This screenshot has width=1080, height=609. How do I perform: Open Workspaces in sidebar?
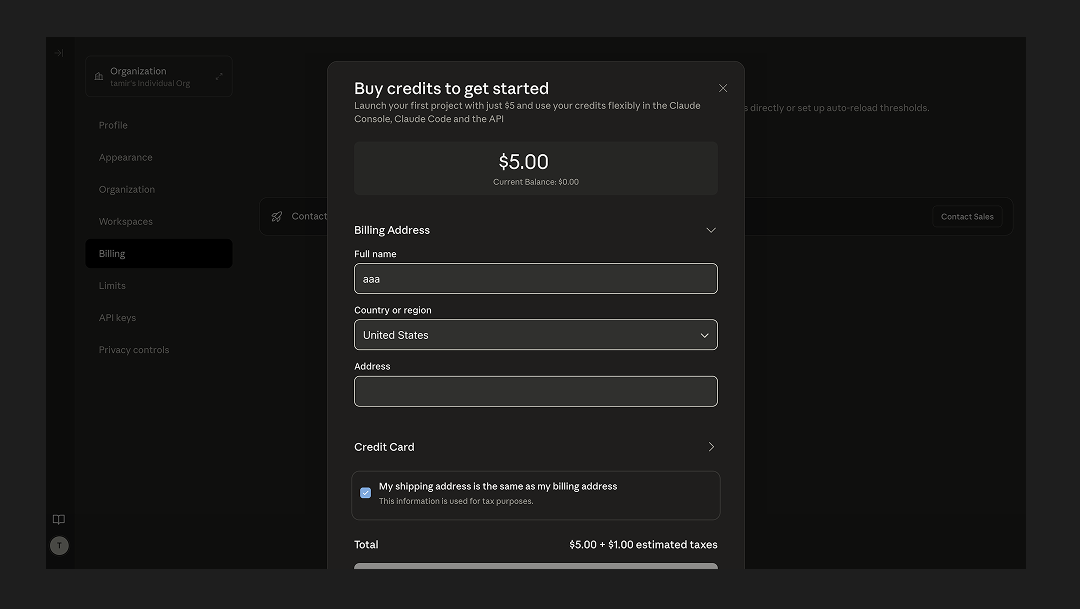(x=125, y=222)
